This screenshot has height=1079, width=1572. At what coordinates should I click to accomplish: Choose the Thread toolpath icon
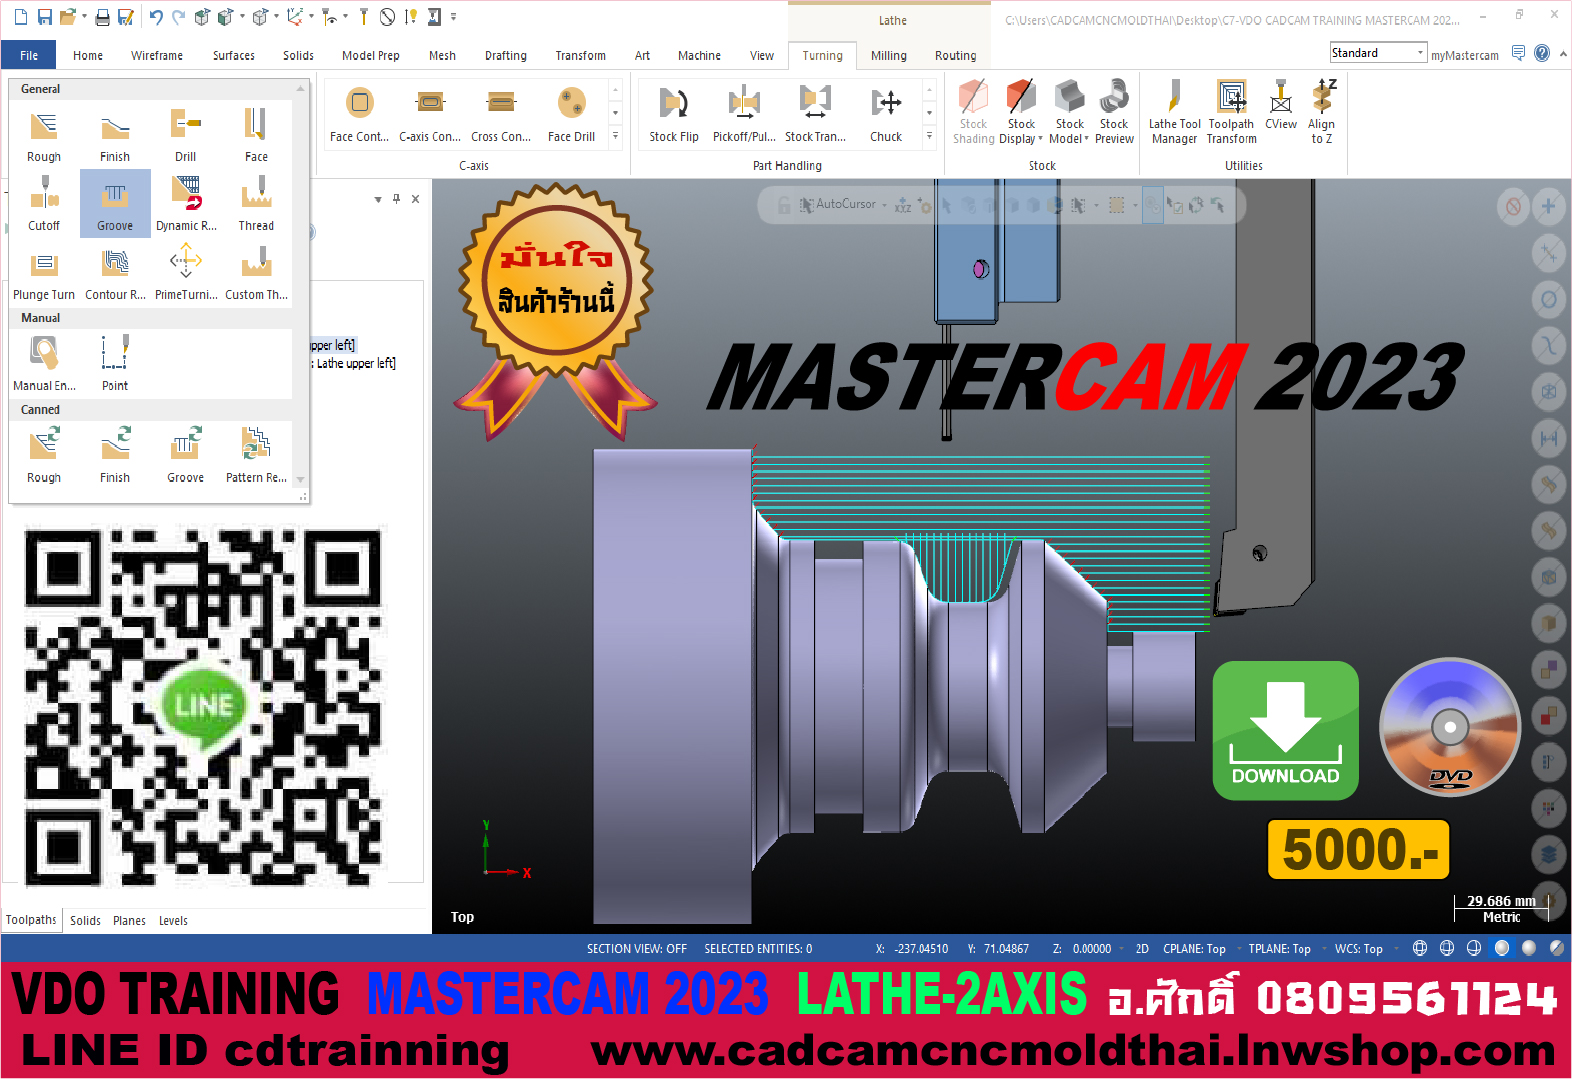(256, 203)
